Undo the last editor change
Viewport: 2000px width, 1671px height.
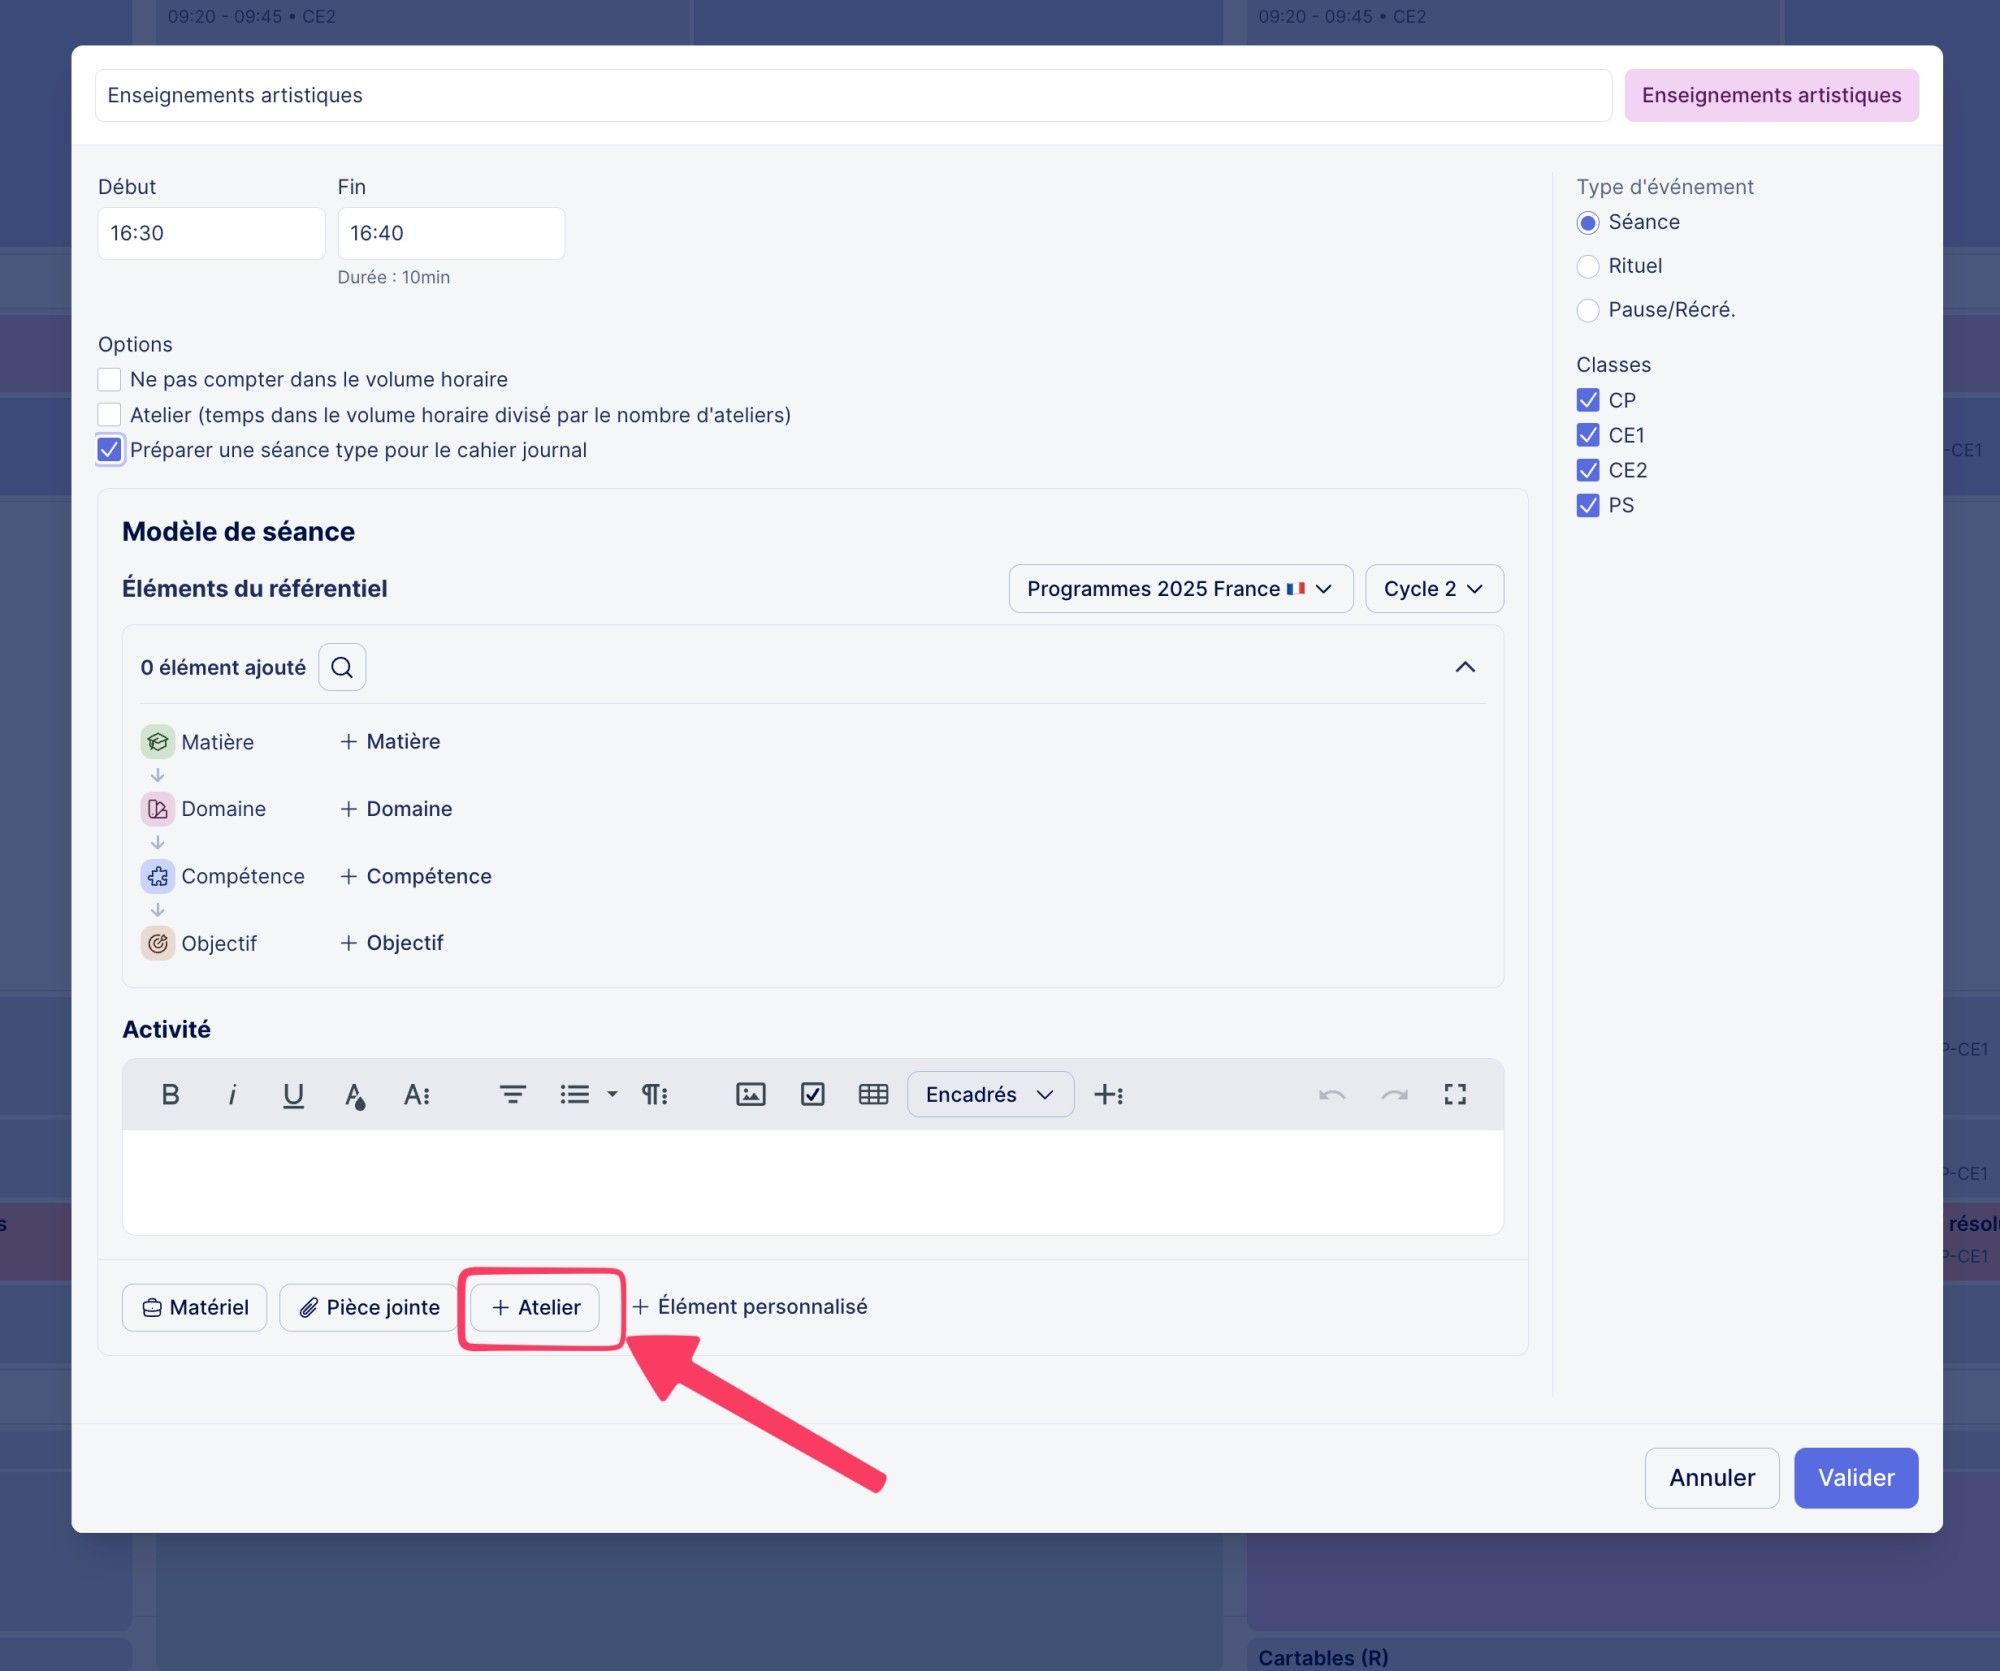[x=1332, y=1094]
